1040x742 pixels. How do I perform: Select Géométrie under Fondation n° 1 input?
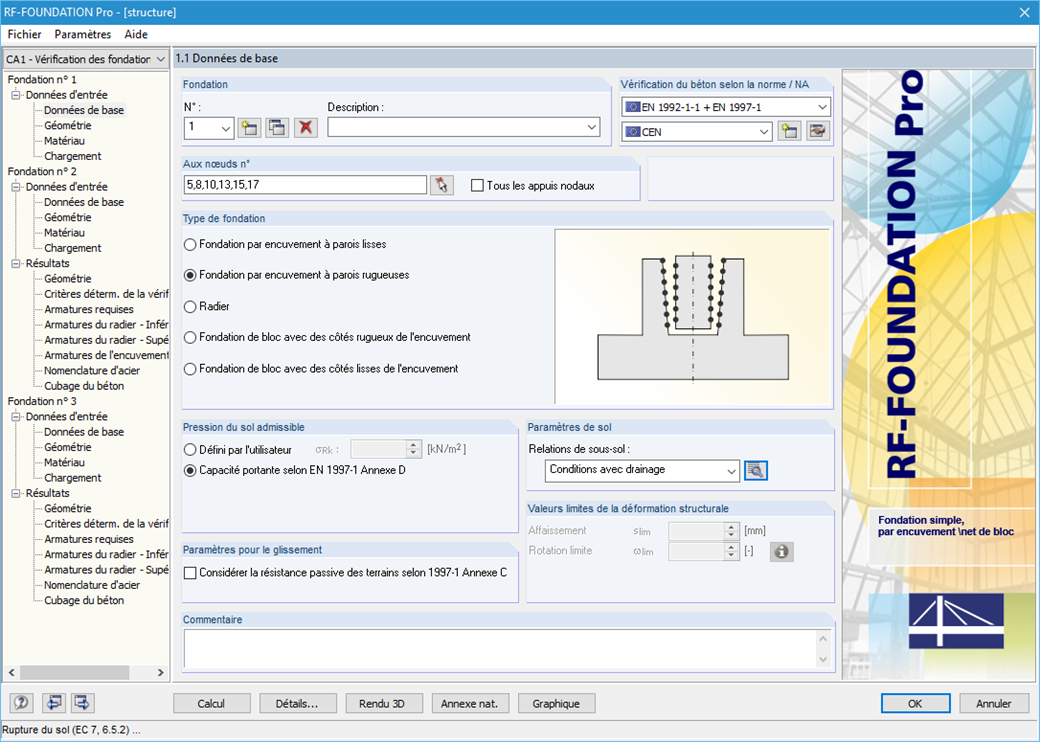click(x=68, y=125)
